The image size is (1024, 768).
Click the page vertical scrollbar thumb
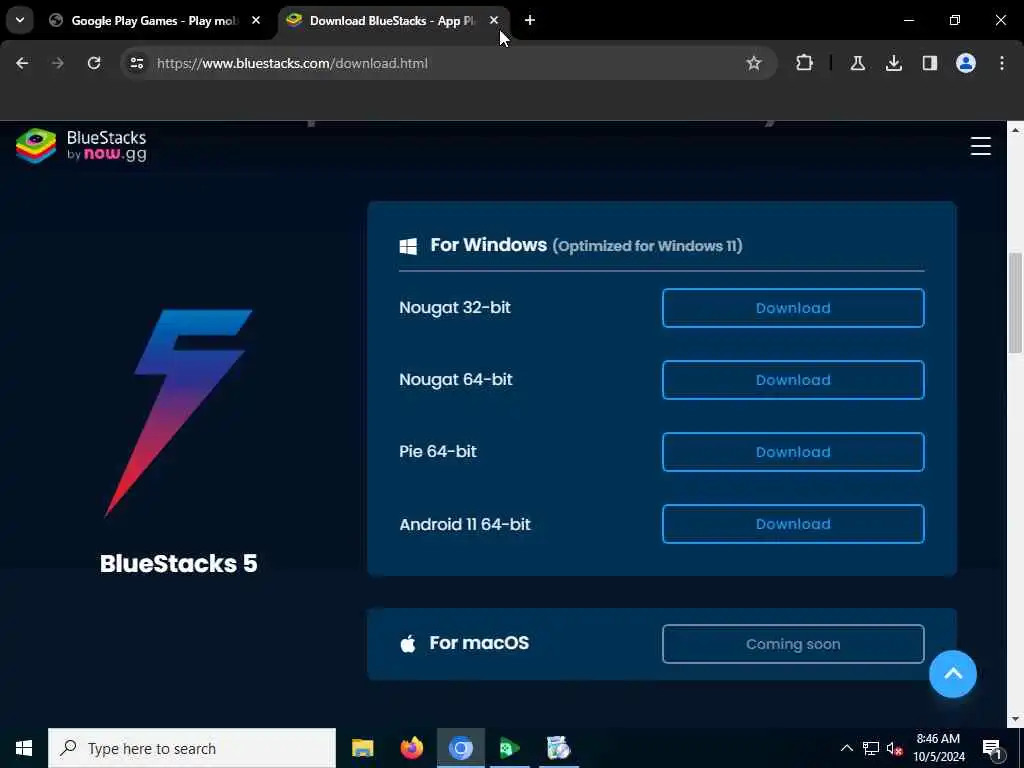pos(1015,304)
